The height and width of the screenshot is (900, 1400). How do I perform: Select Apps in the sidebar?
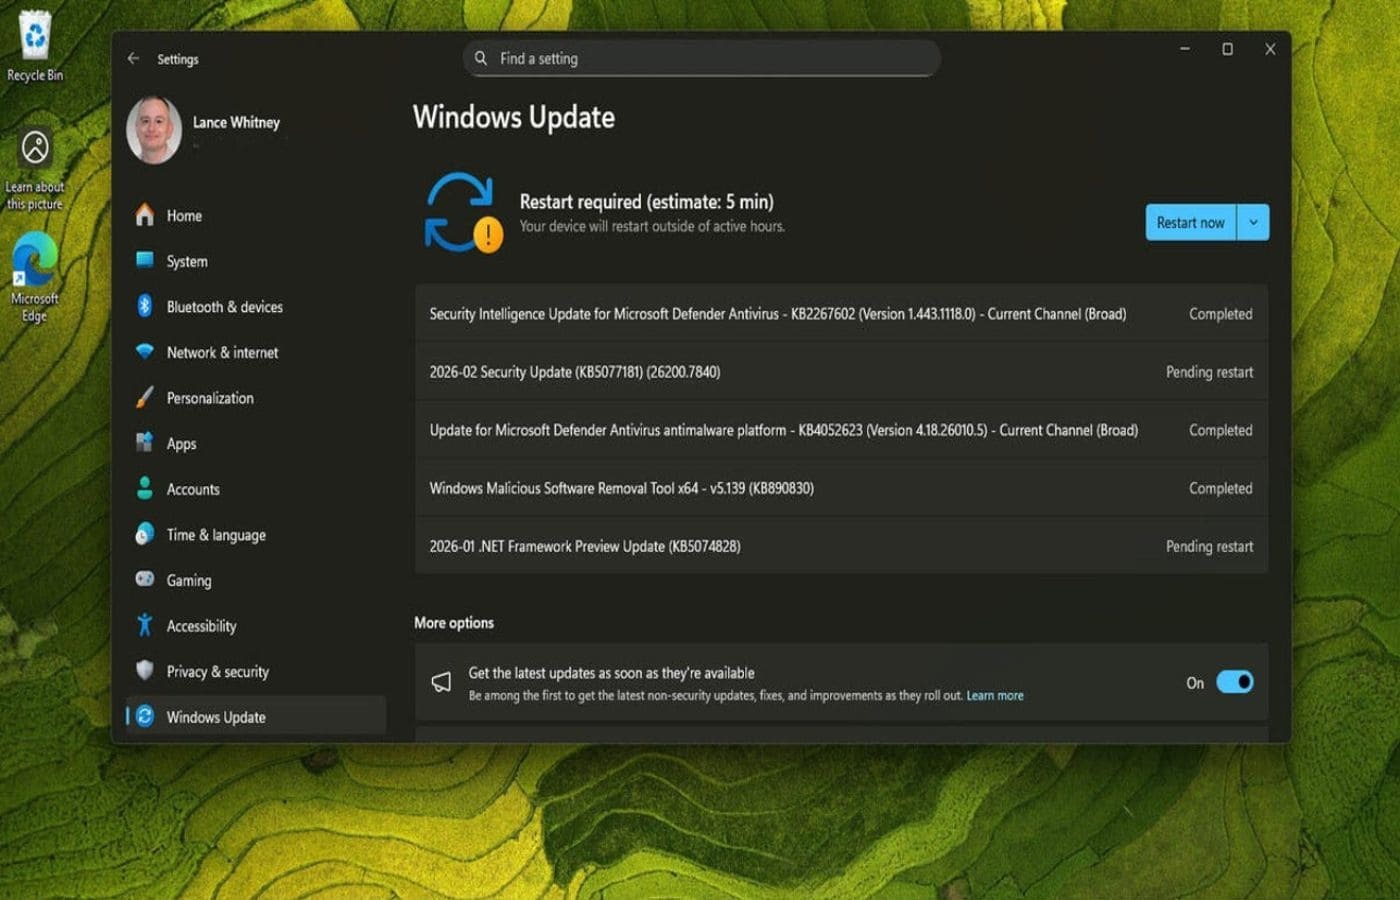(256, 443)
